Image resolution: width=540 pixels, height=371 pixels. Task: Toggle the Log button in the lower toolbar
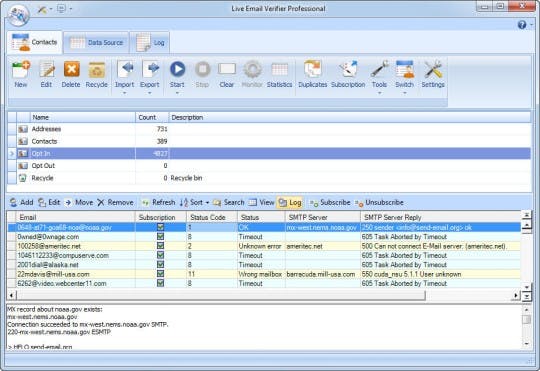point(290,203)
